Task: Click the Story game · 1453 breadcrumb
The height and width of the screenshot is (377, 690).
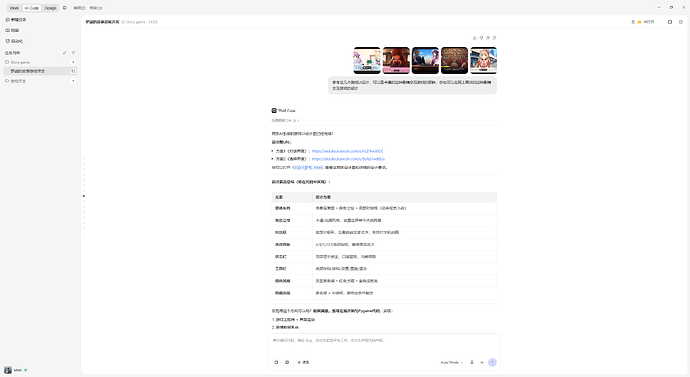Action: click(x=139, y=22)
